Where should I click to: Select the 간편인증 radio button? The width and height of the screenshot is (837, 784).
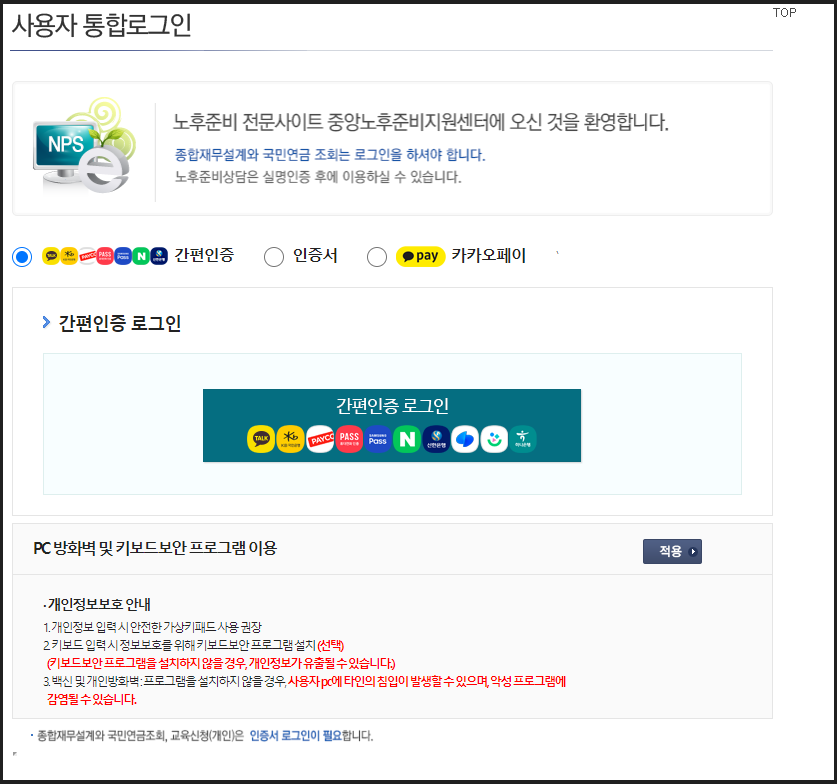click(21, 256)
